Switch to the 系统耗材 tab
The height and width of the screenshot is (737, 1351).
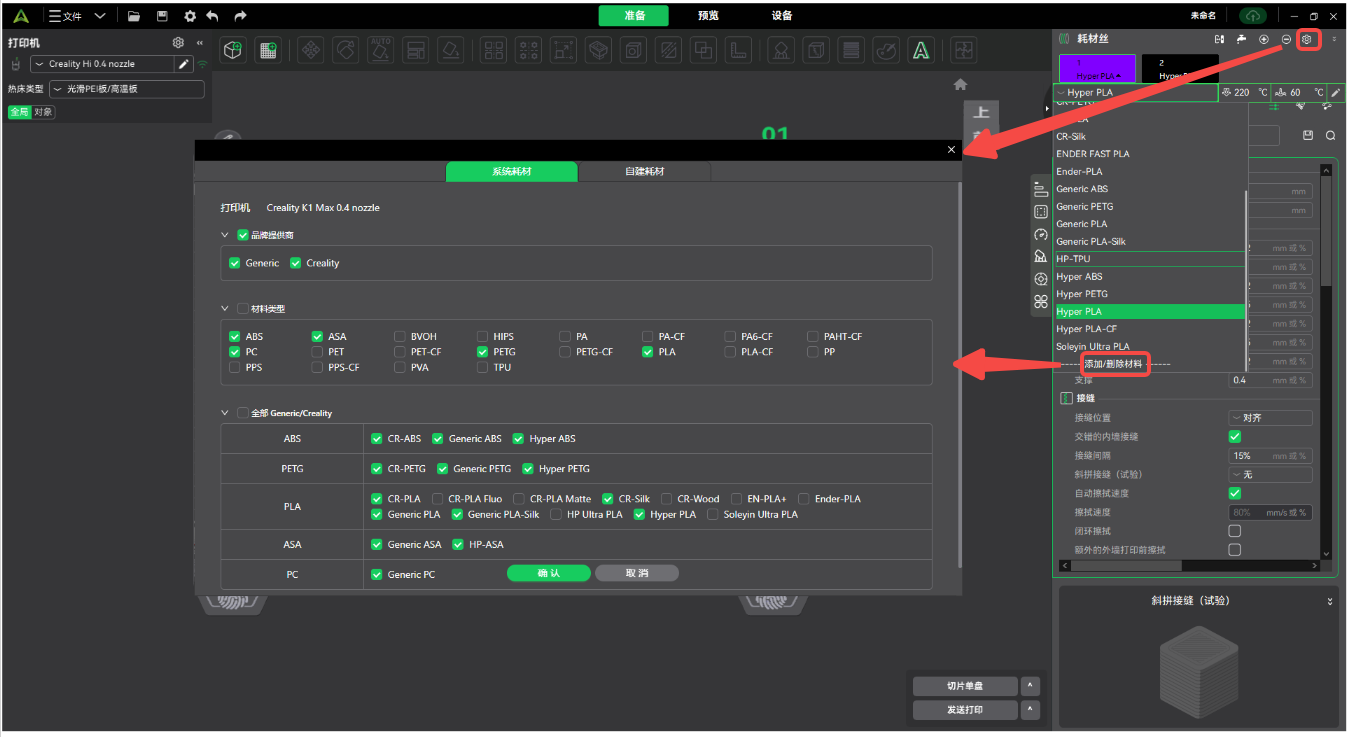click(x=511, y=171)
